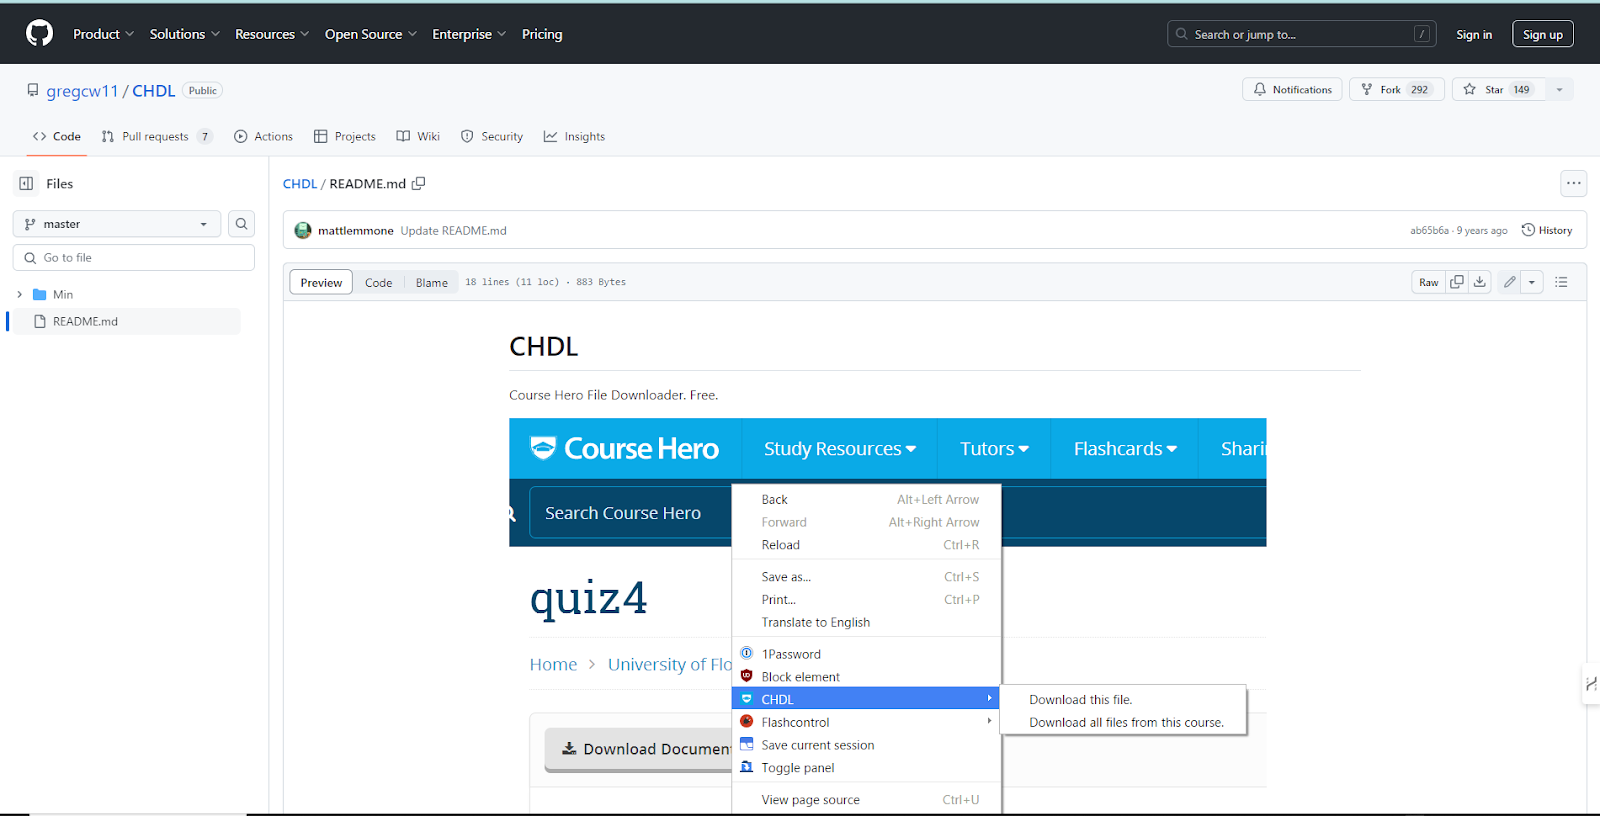Image resolution: width=1600 pixels, height=816 pixels.
Task: Open the GitHub home logo
Action: point(39,33)
